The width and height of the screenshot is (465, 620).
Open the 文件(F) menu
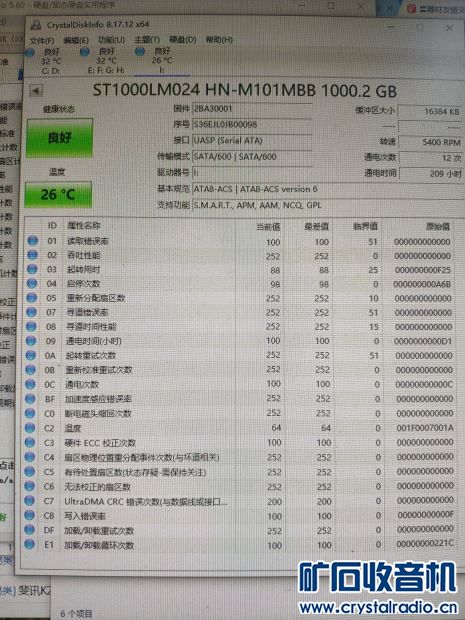coord(42,41)
